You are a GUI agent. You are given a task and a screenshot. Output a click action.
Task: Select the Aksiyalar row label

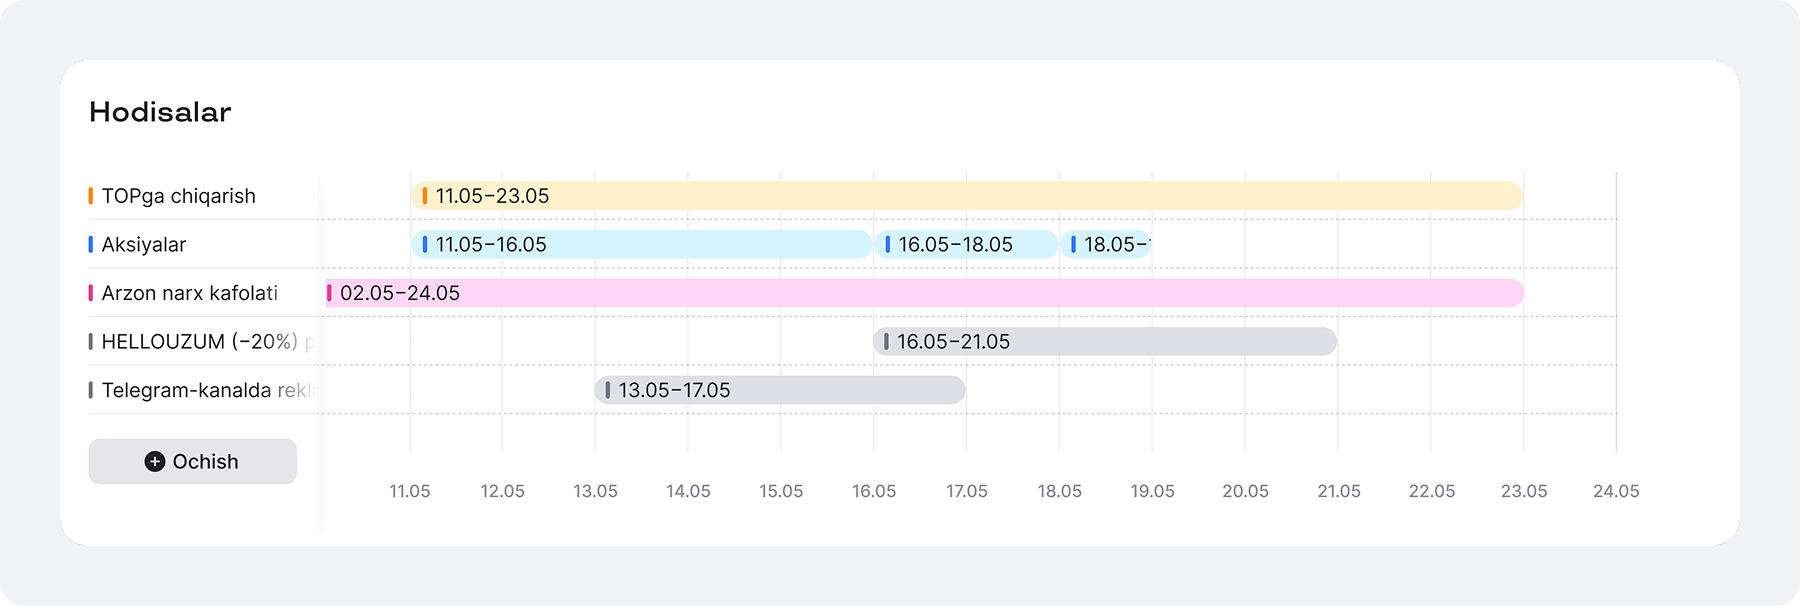point(143,244)
